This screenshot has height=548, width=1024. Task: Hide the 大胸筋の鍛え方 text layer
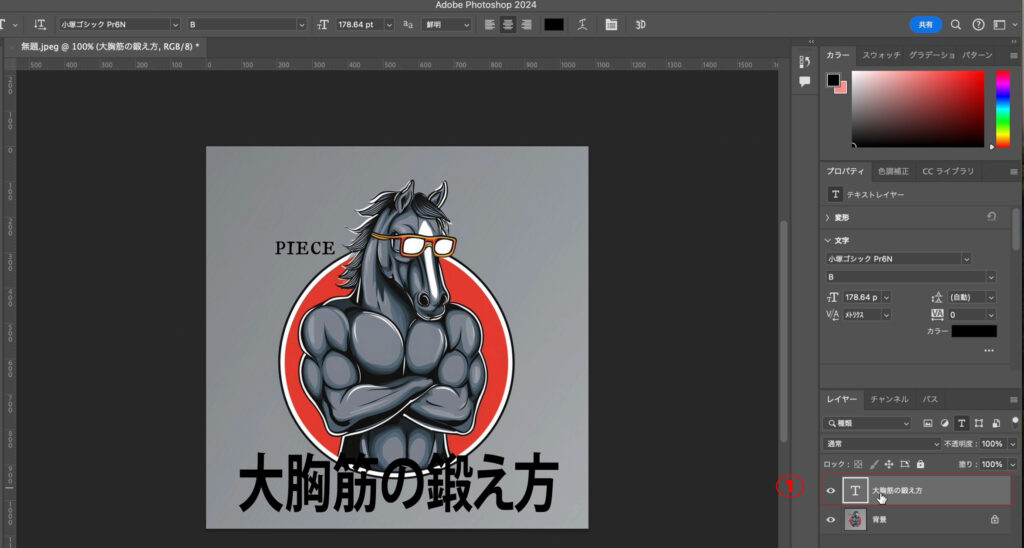(831, 491)
